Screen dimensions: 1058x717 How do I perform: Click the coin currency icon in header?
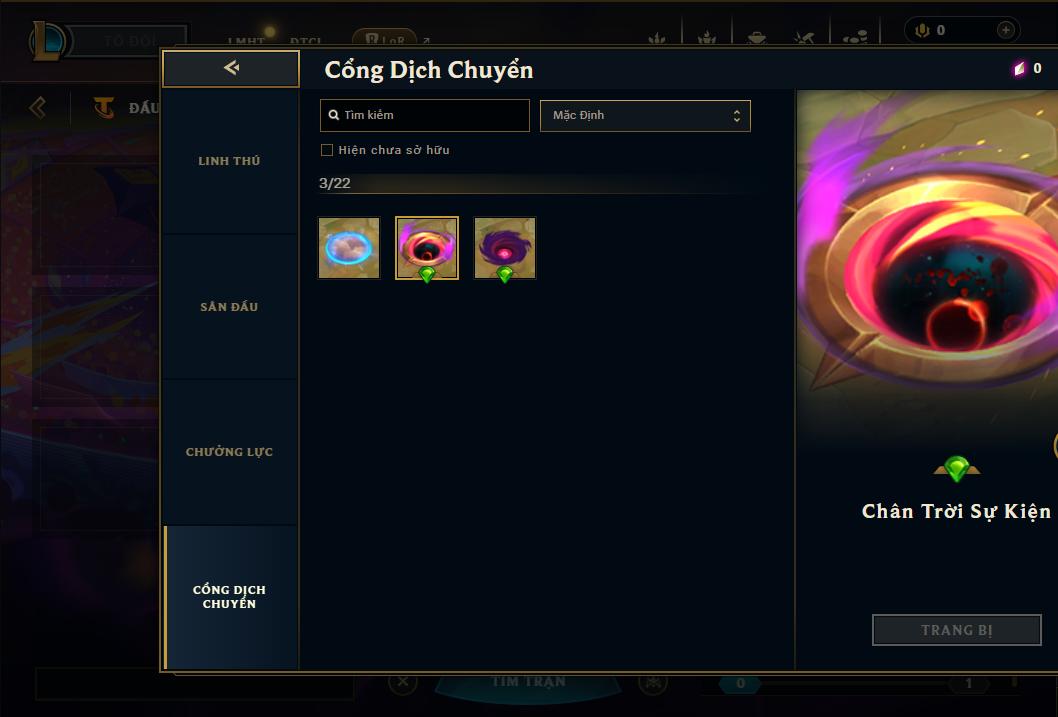(x=922, y=30)
